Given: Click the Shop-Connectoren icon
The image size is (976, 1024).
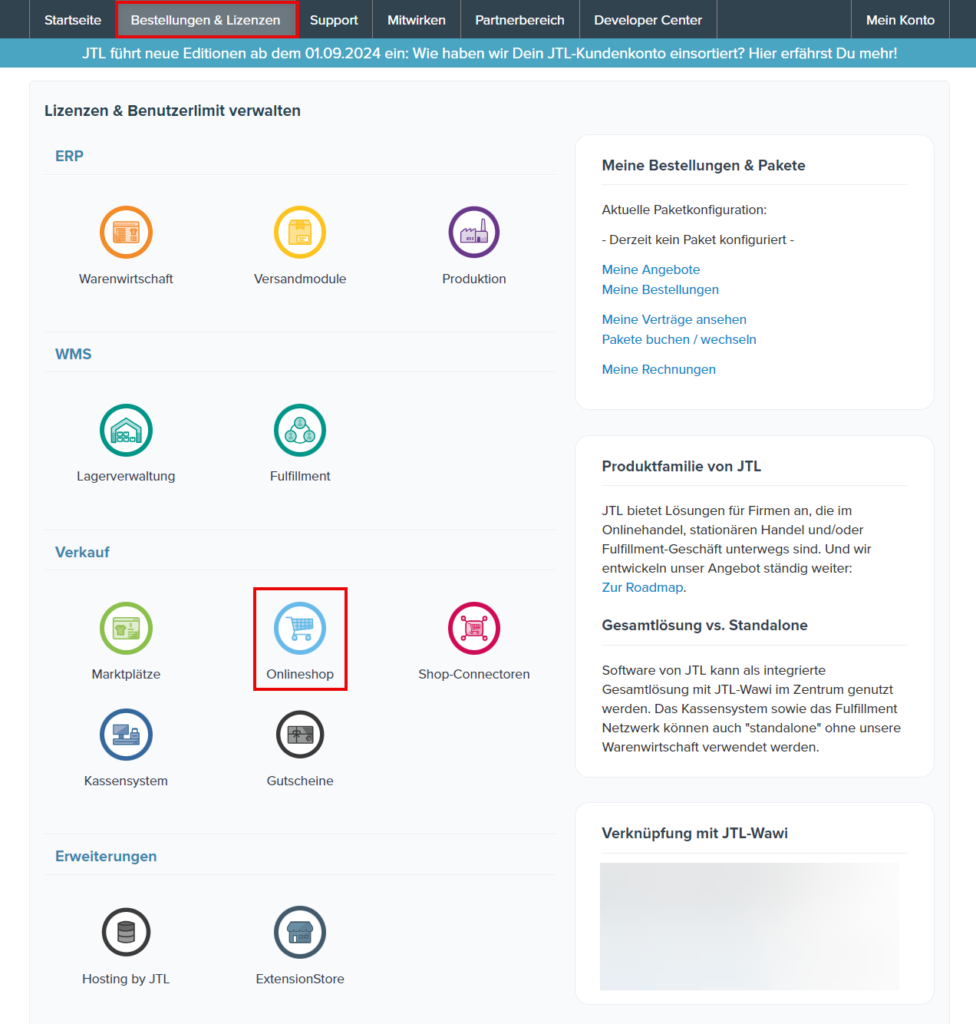Looking at the screenshot, I should [474, 628].
